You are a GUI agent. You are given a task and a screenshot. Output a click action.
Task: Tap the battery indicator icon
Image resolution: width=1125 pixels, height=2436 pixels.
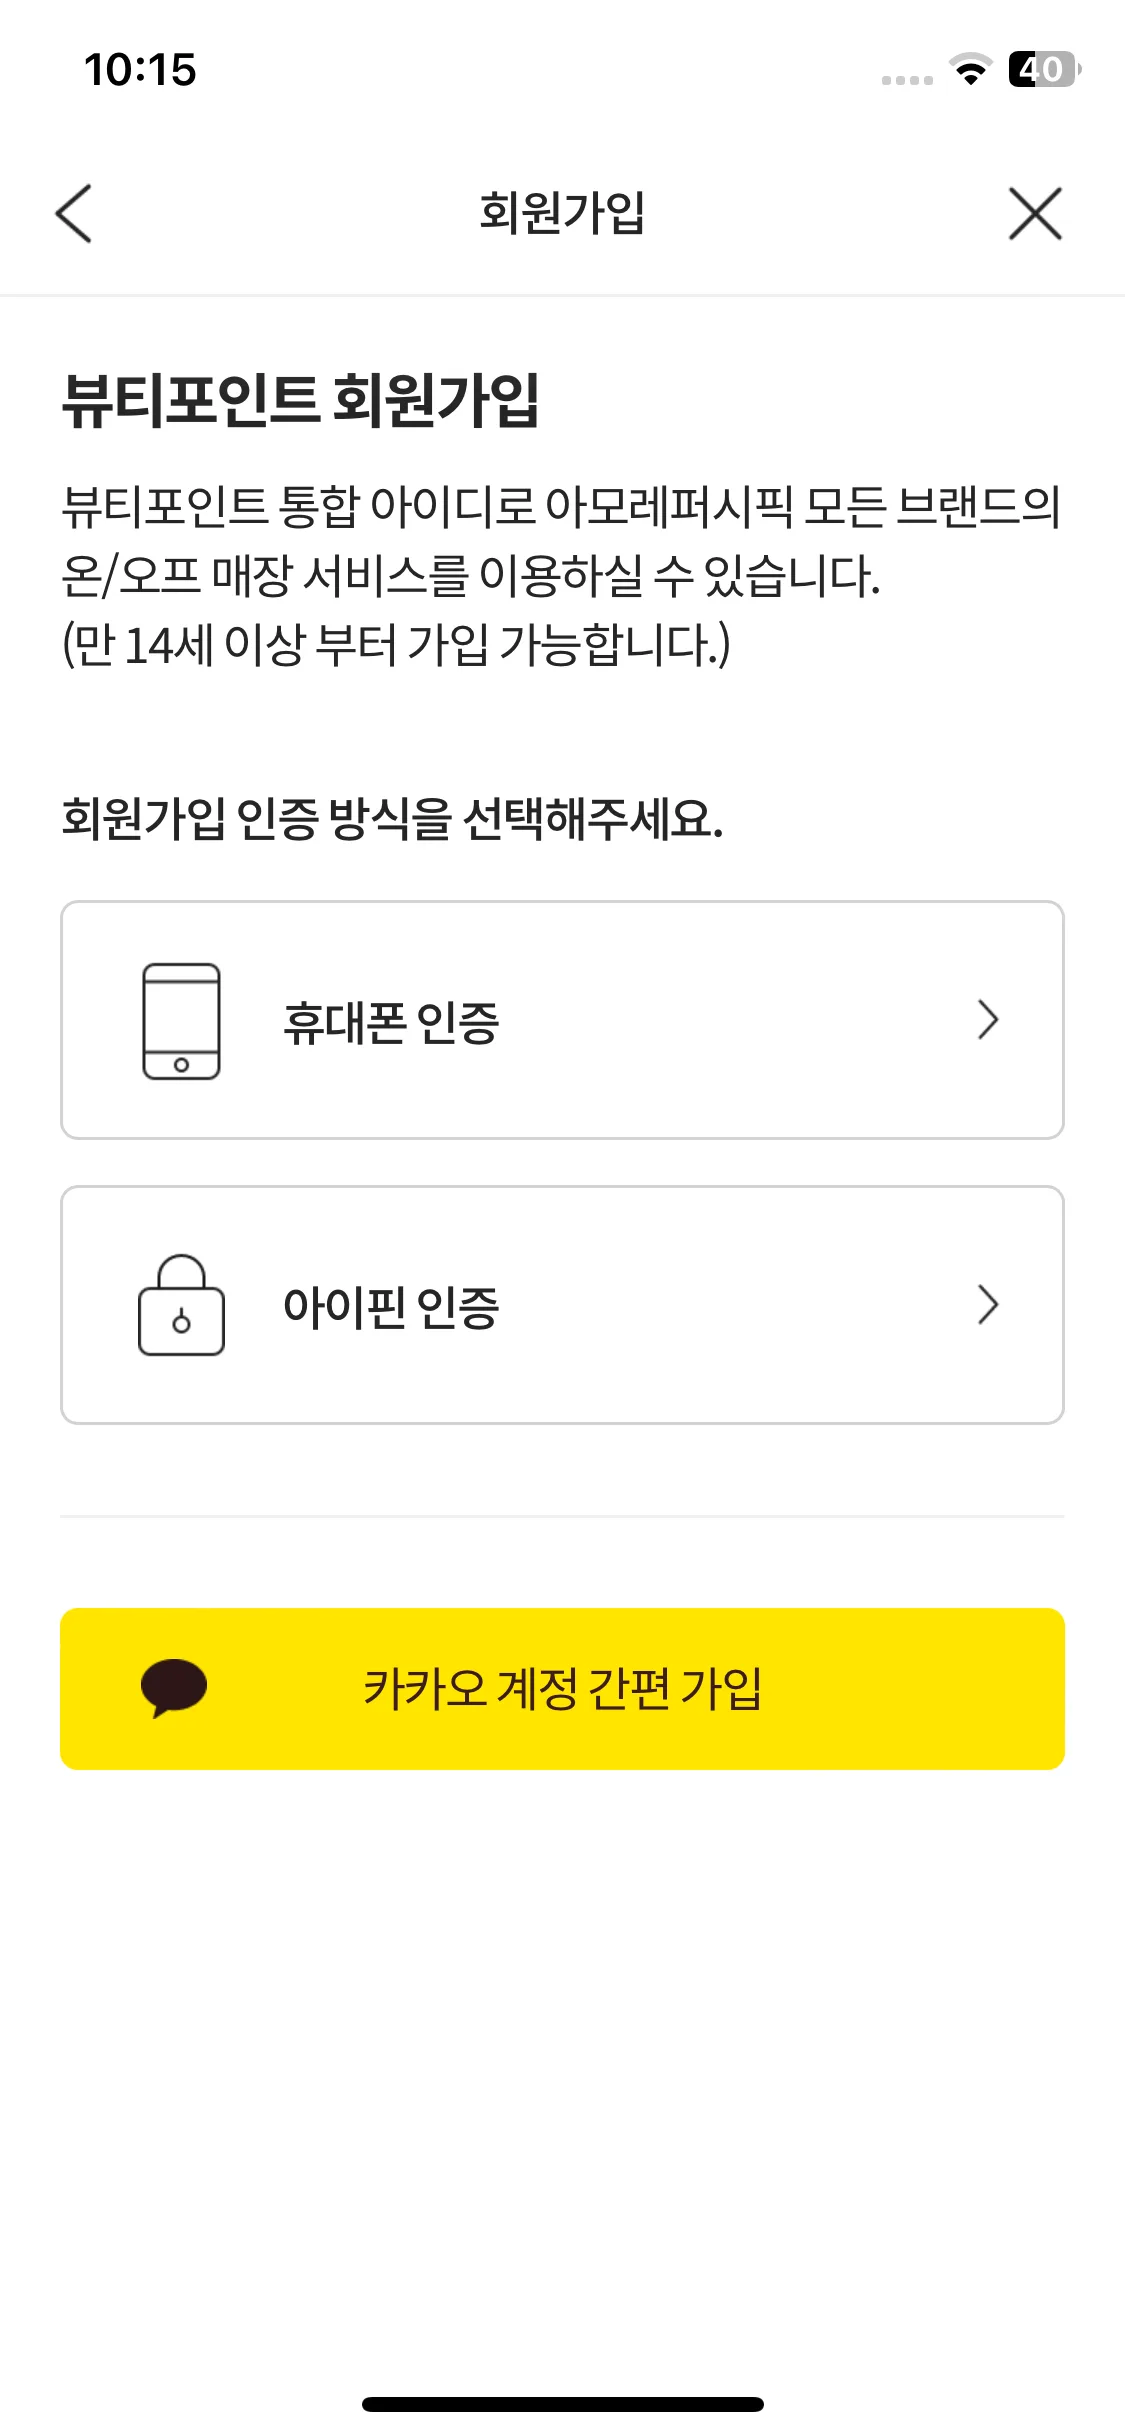pos(1045,69)
